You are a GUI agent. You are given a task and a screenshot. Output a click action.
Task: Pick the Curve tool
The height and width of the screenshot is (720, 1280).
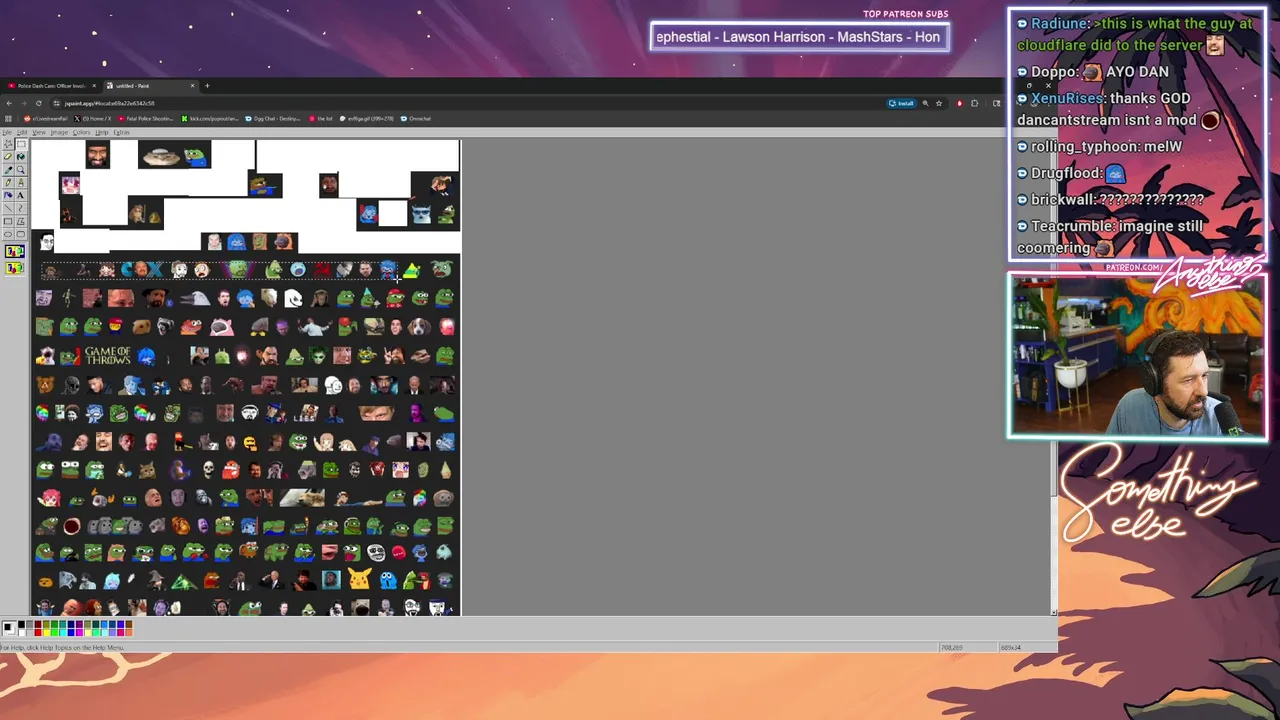21,208
